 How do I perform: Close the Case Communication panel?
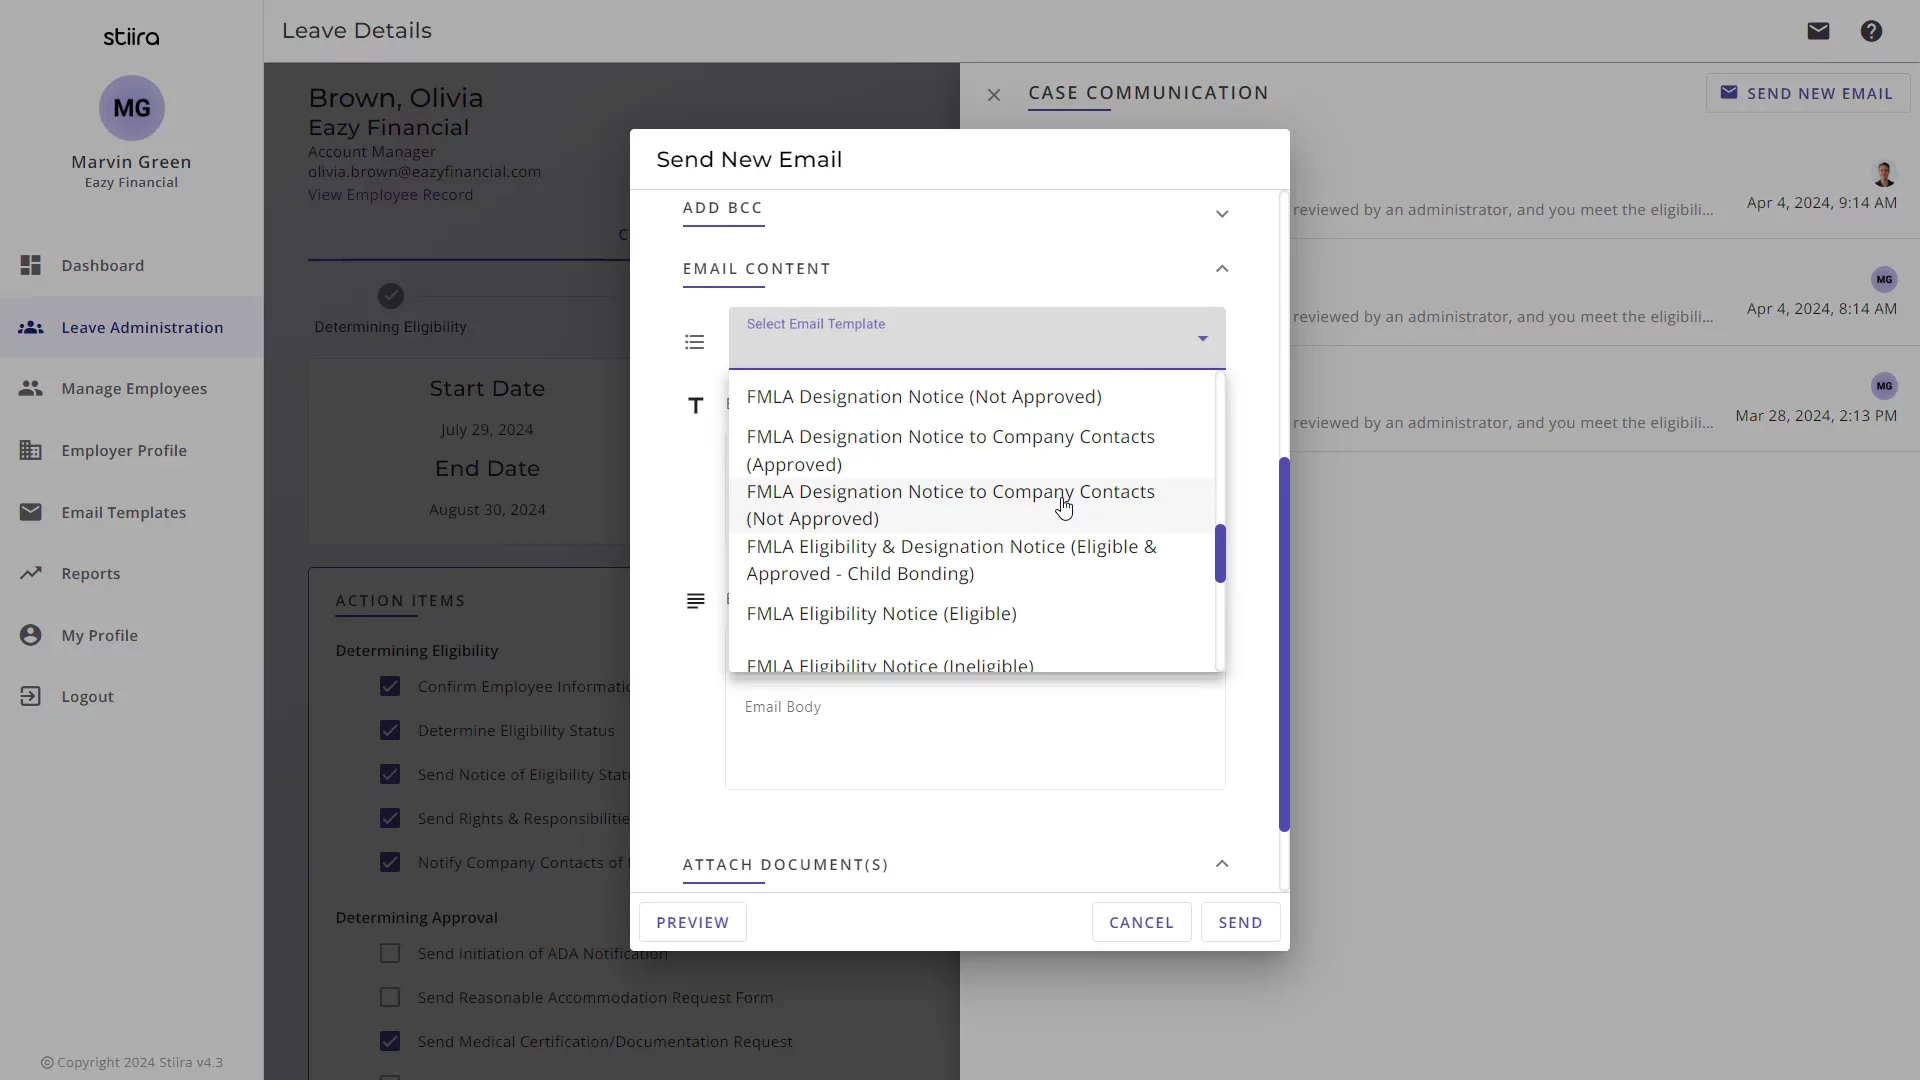993,95
